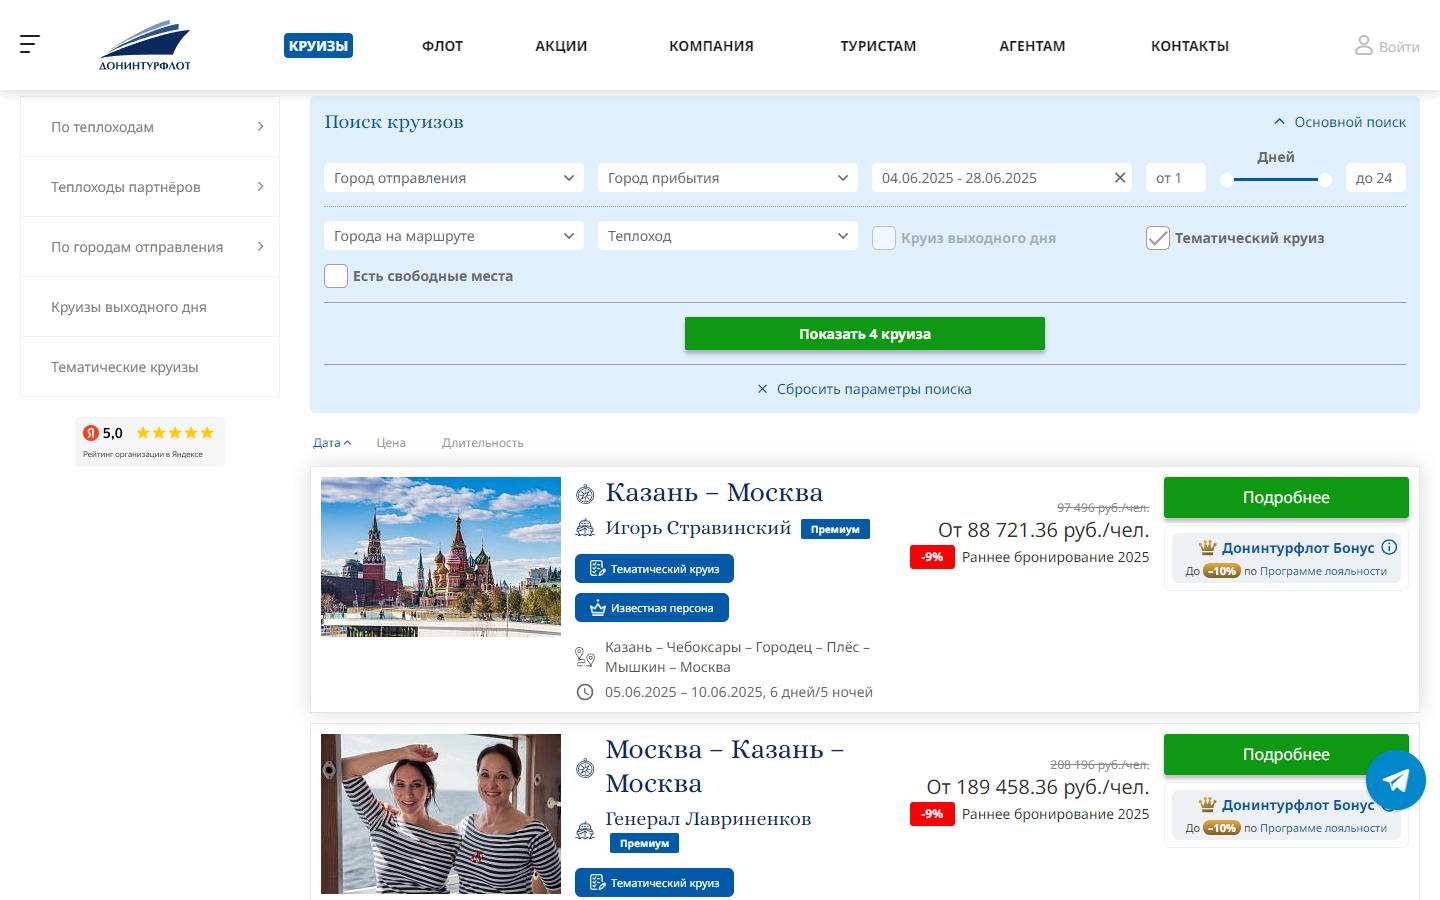Go to the АКЦИИ menu
This screenshot has height=900, width=1440.
(561, 46)
